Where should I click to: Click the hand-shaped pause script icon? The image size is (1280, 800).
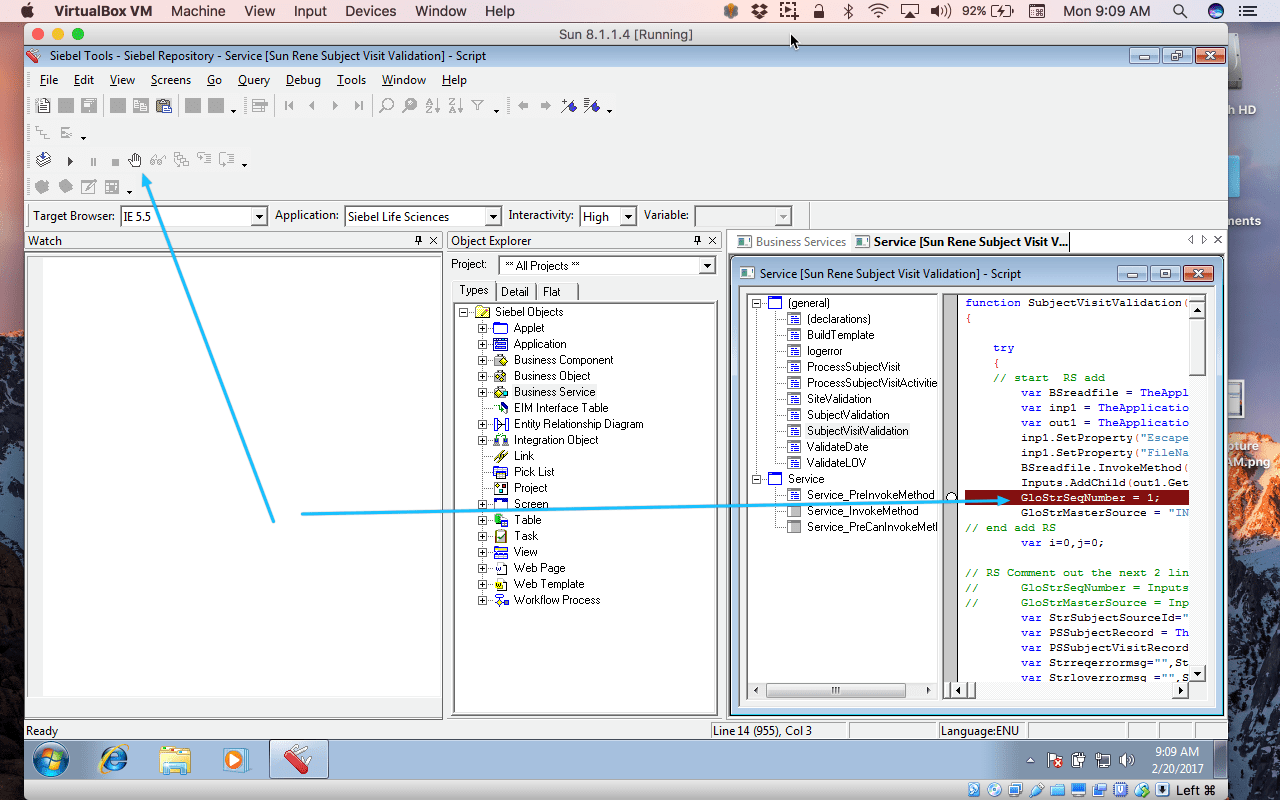(135, 160)
